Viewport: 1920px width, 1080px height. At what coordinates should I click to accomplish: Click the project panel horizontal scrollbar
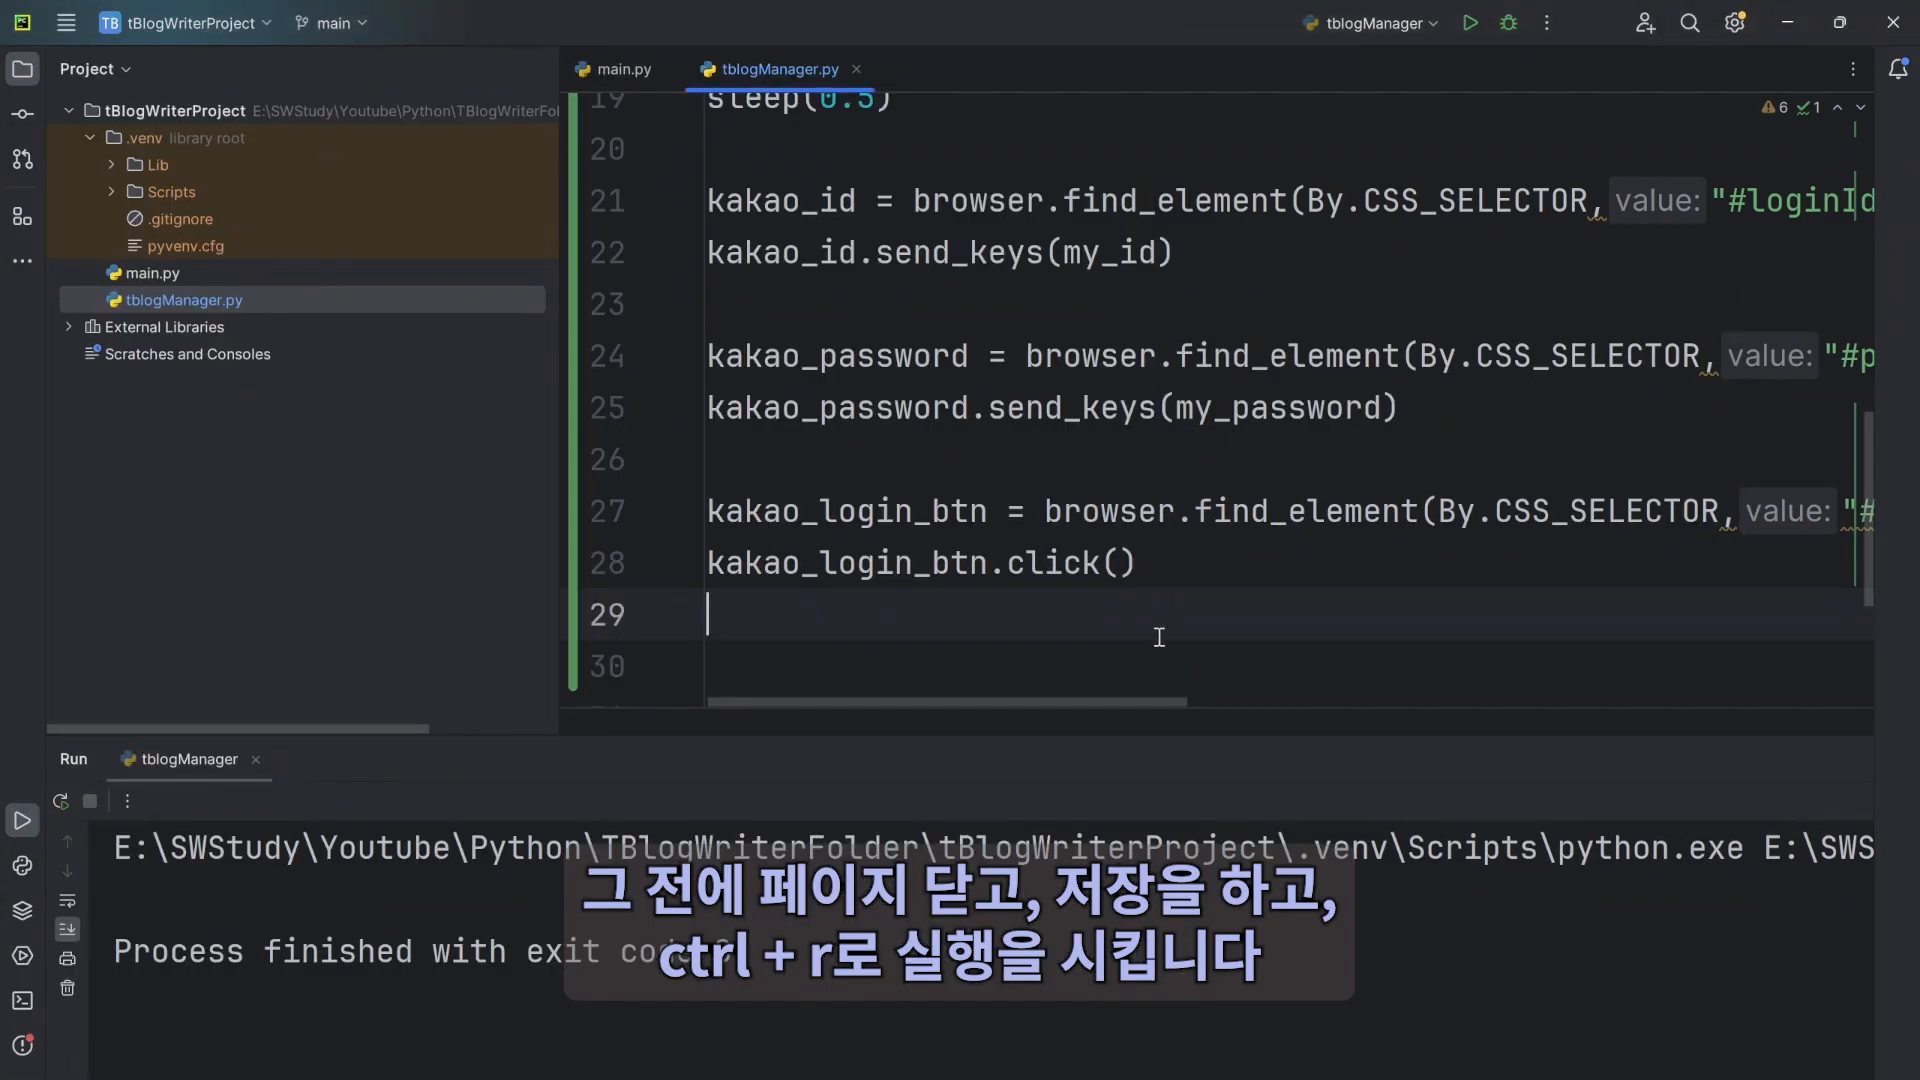(238, 729)
